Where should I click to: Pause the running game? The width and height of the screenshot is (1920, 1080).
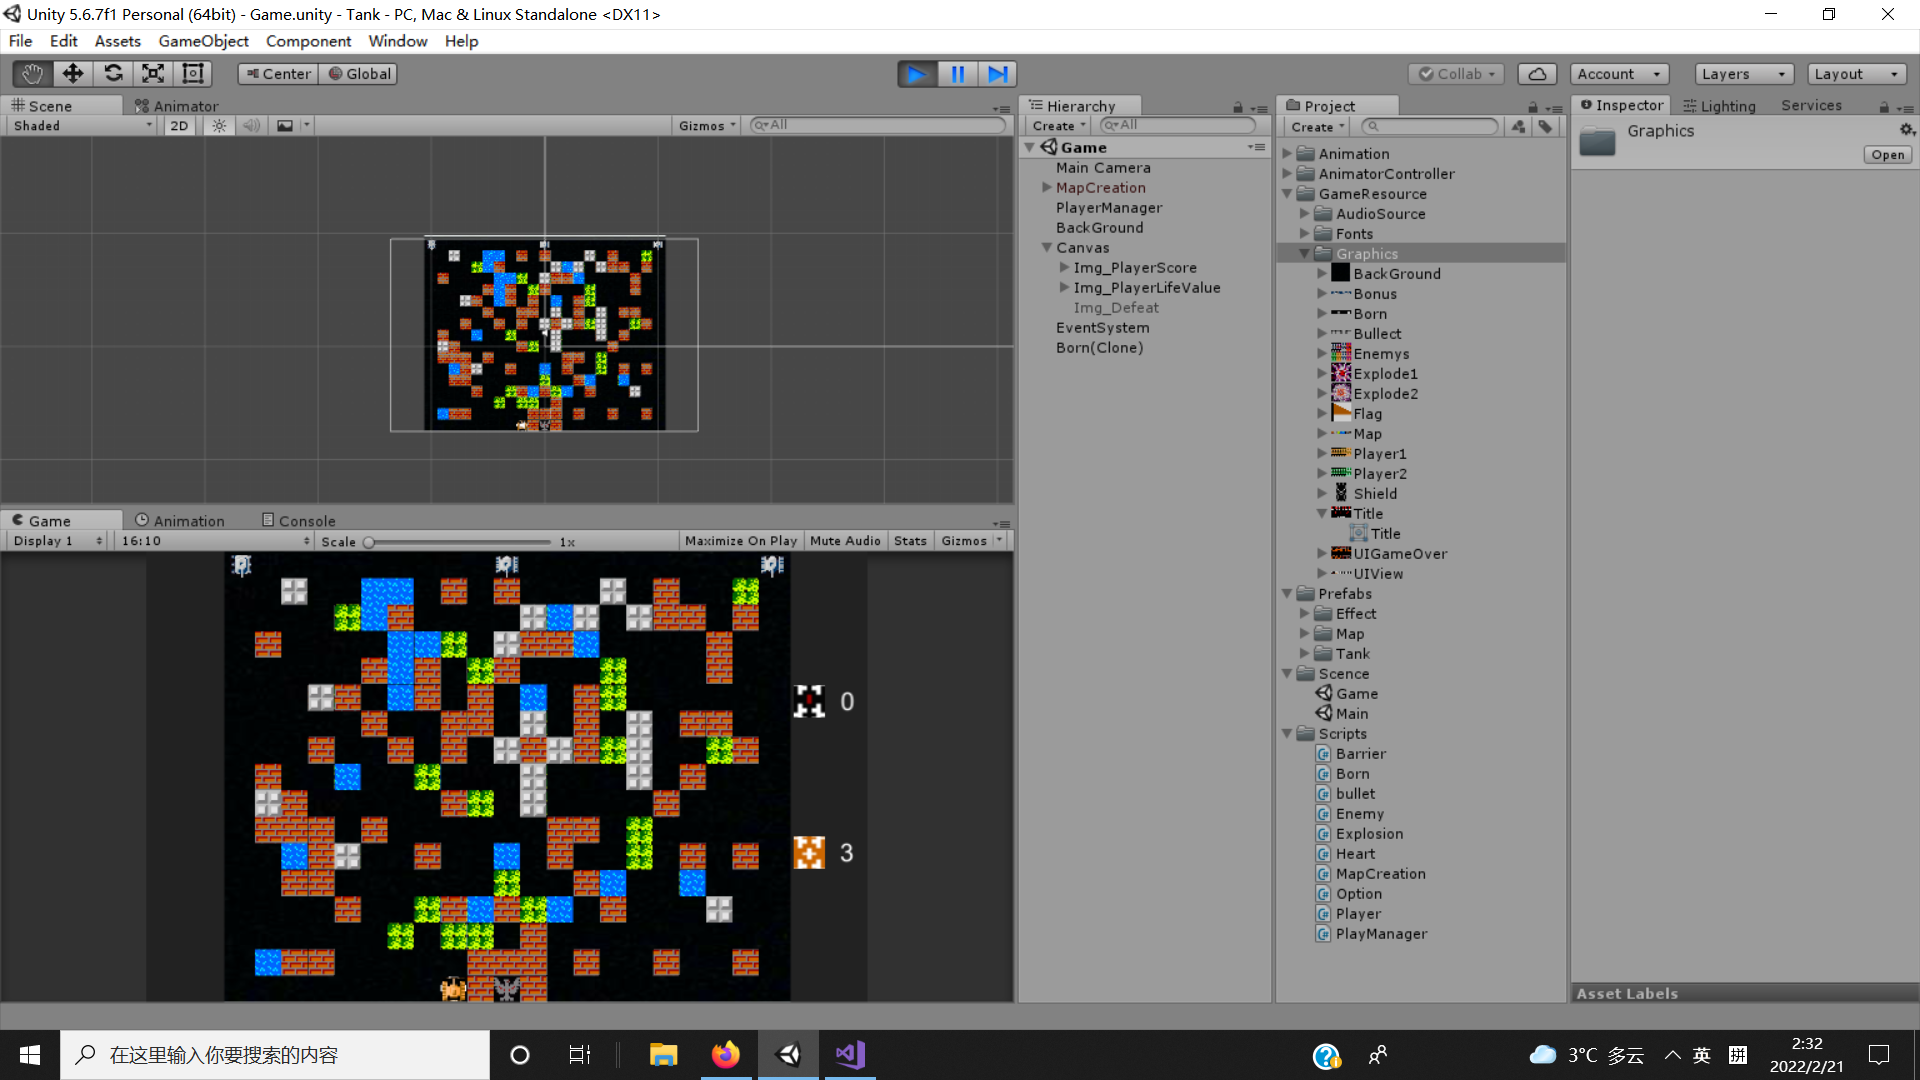pyautogui.click(x=957, y=74)
